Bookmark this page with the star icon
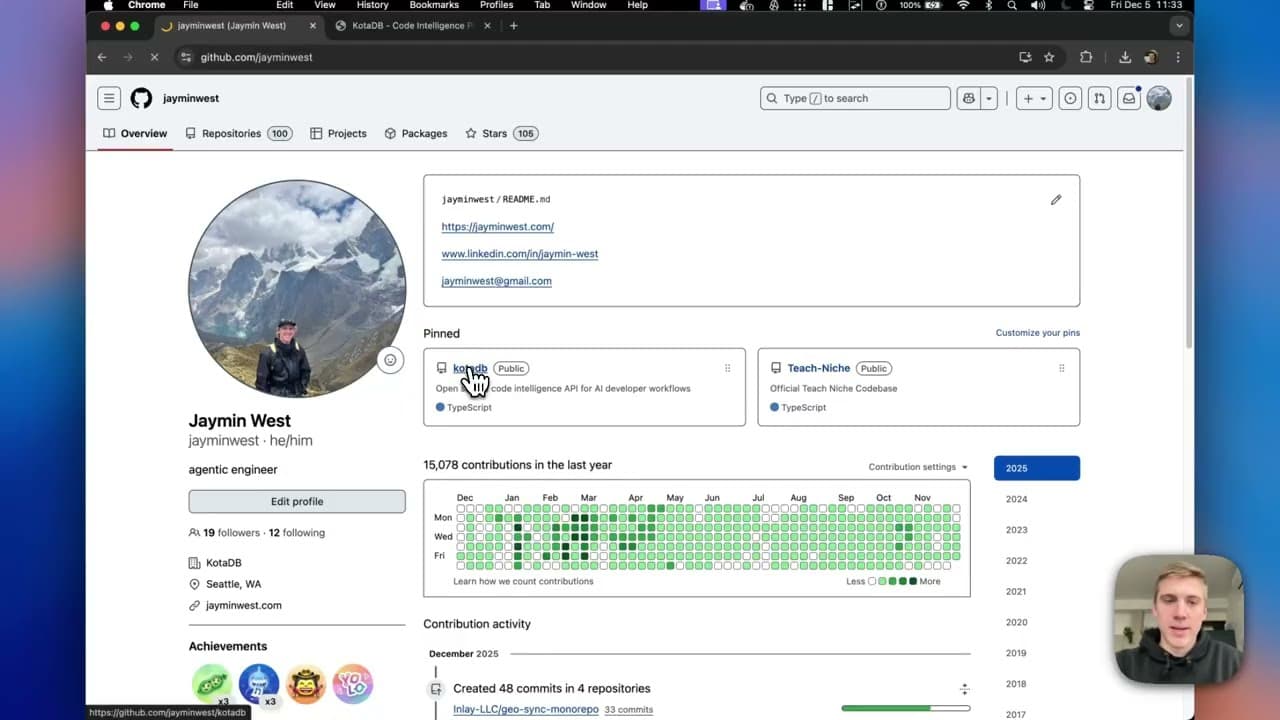This screenshot has height=720, width=1280. 1049,57
